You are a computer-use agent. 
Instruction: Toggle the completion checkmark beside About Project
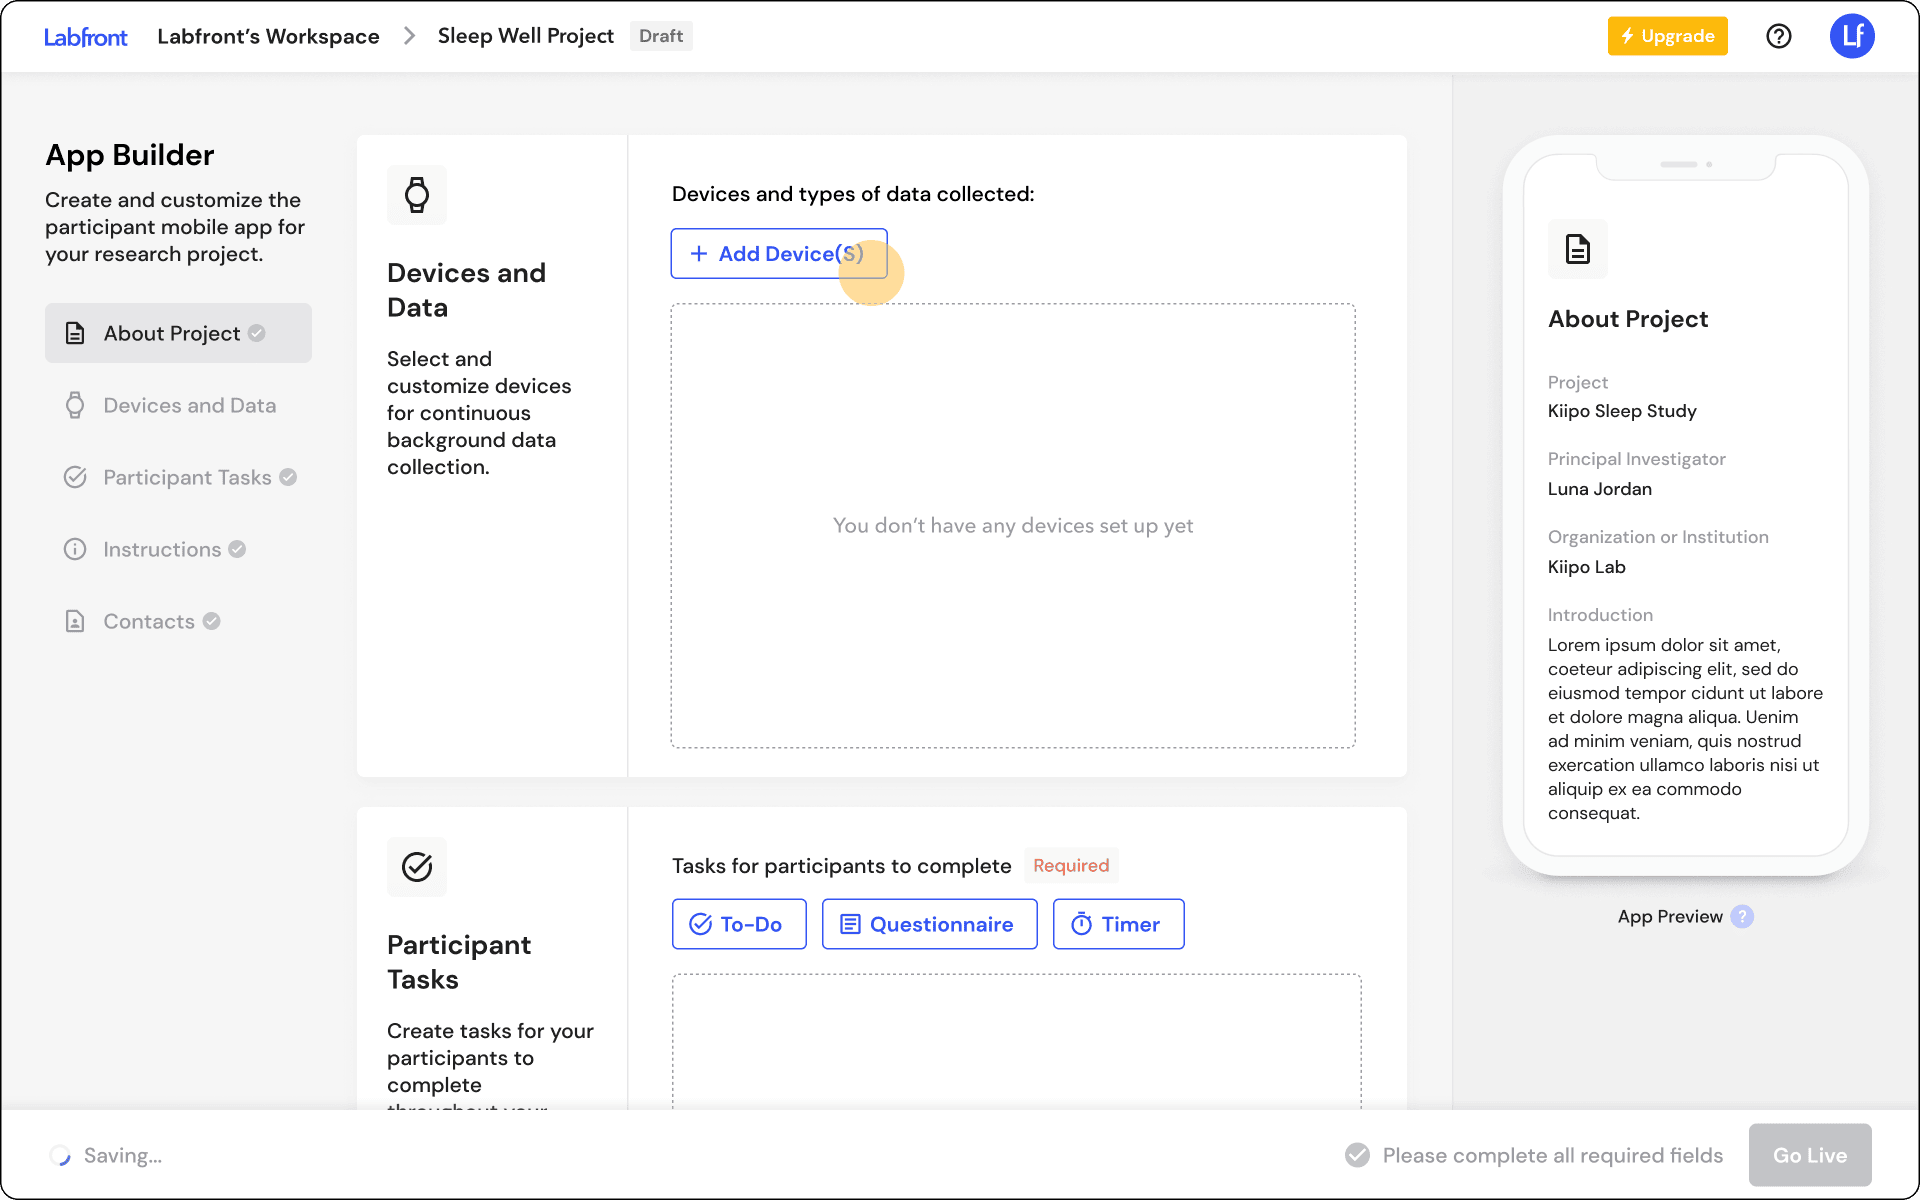[x=256, y=333]
